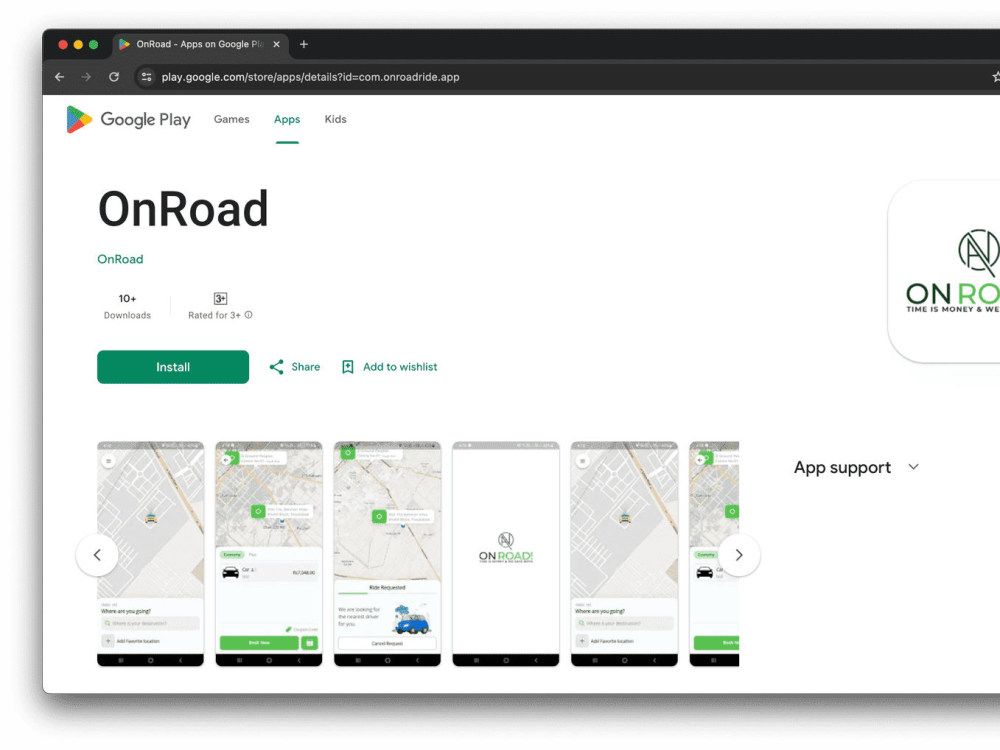The width and height of the screenshot is (1000, 750).
Task: Expand the App support section
Action: (913, 467)
